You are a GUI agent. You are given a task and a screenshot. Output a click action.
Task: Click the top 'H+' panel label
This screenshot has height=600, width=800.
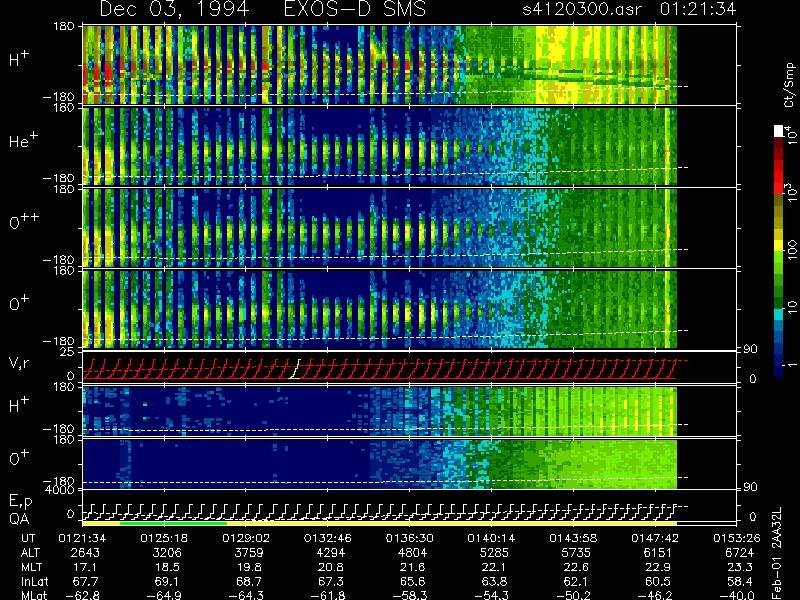[19, 59]
